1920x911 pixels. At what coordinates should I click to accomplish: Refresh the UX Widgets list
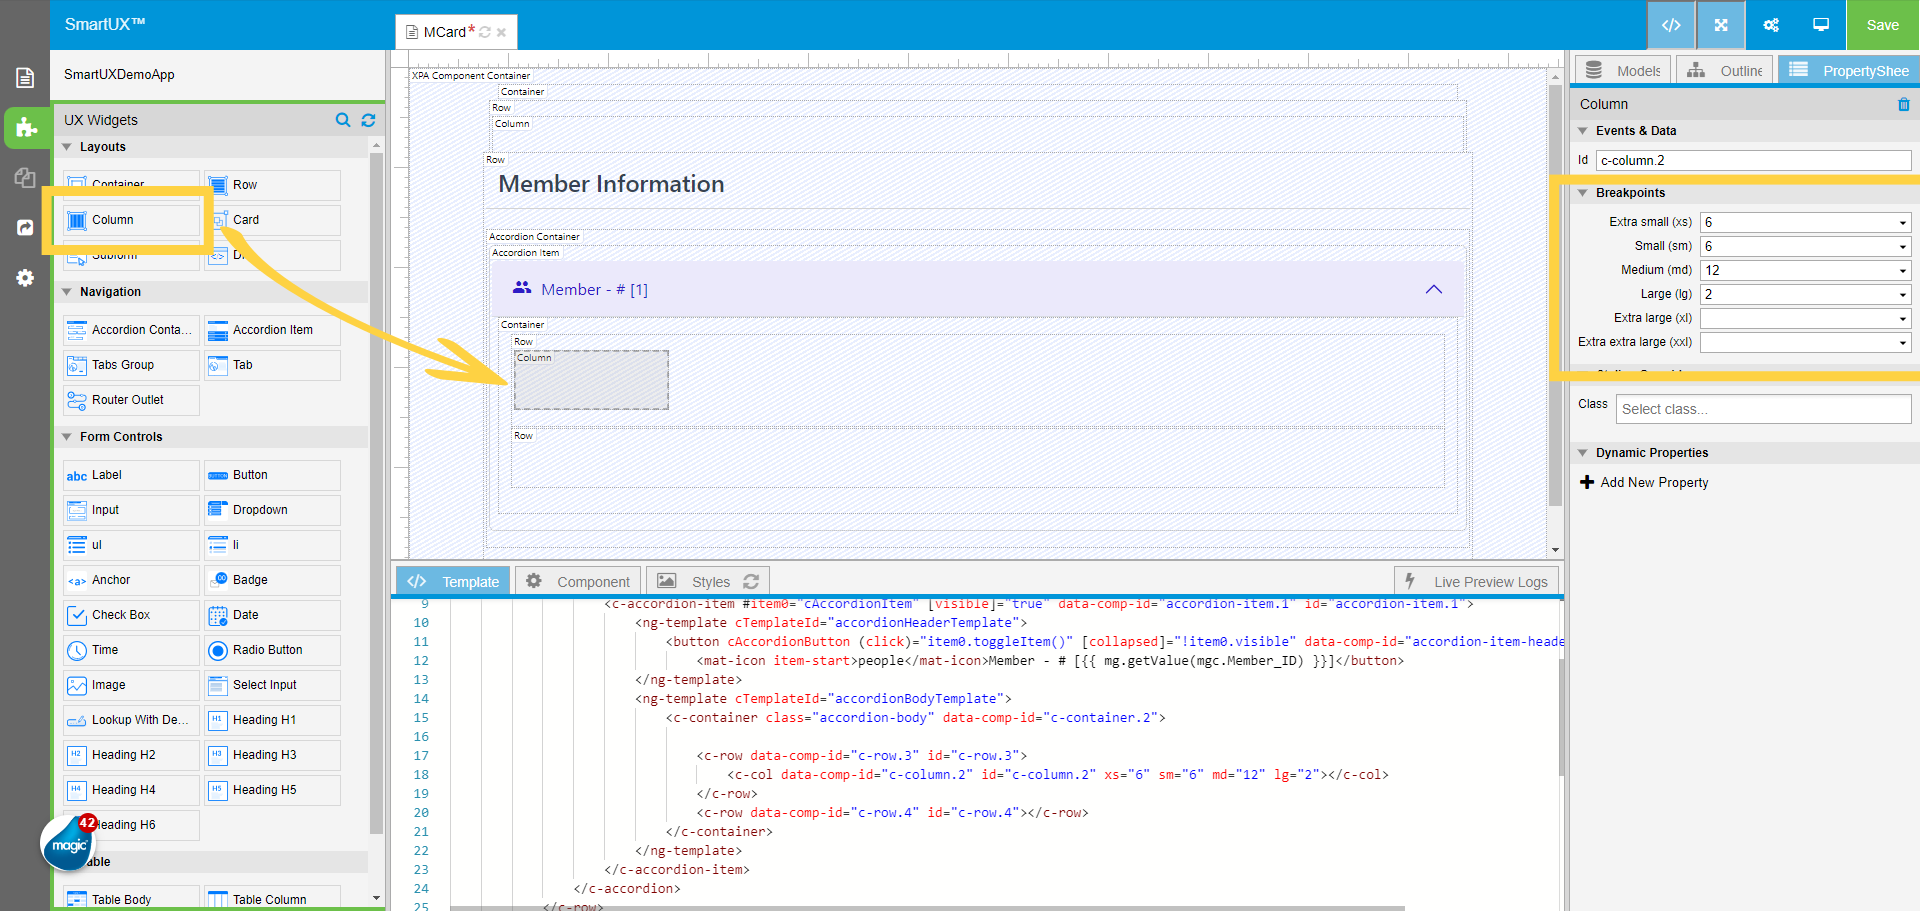[368, 120]
